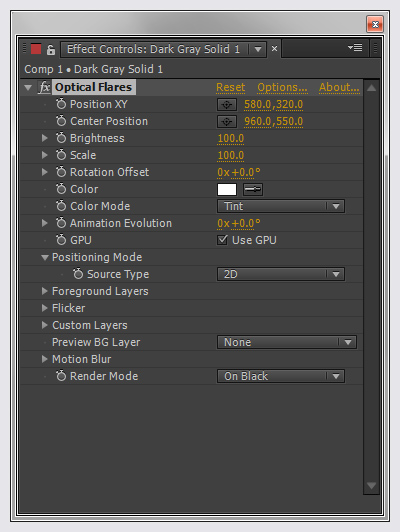
Task: Open the Source Type 2D dropdown
Action: click(x=281, y=274)
